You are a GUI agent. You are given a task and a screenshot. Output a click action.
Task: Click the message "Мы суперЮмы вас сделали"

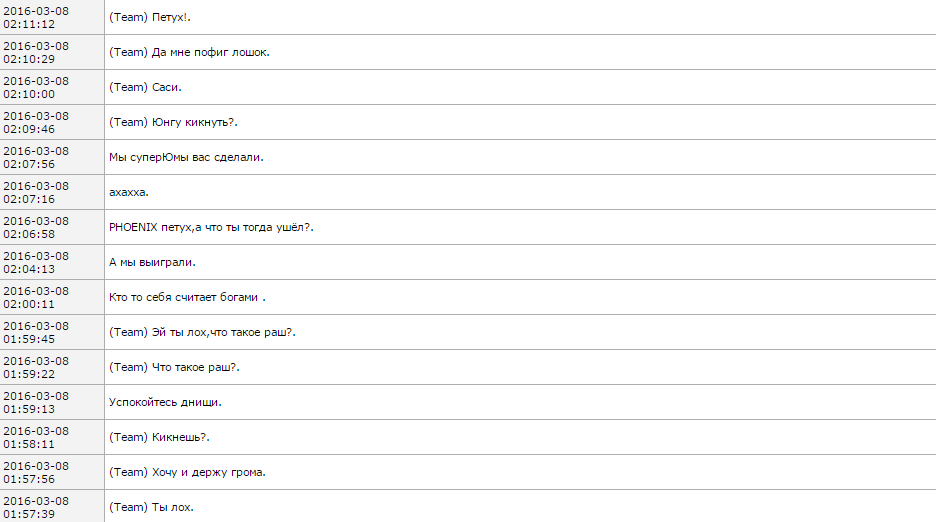tap(186, 157)
